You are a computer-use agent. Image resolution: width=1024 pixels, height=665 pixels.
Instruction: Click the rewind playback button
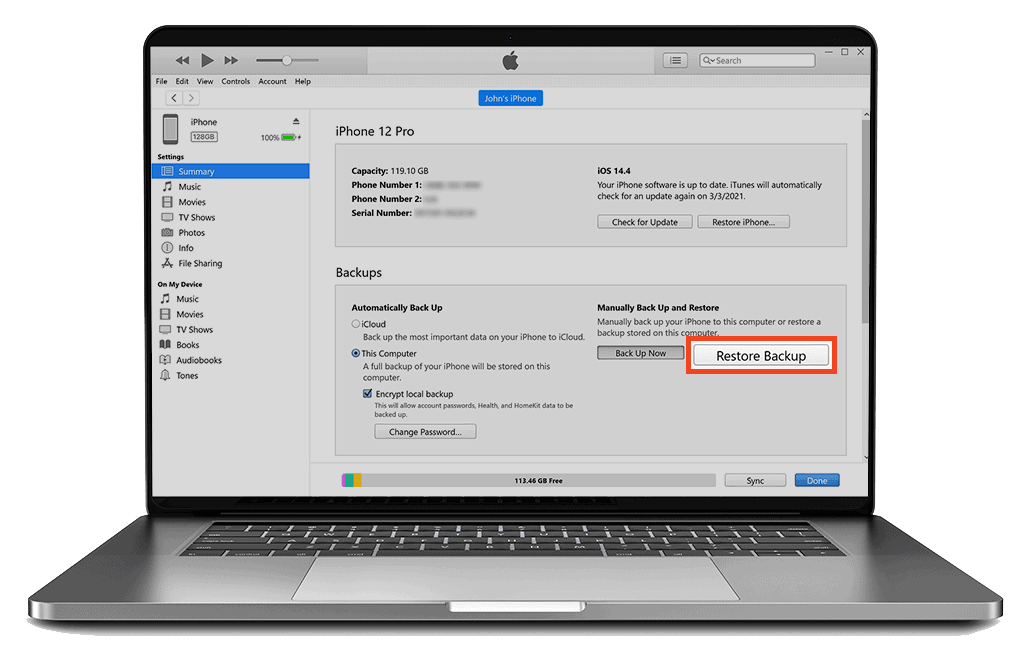182,61
